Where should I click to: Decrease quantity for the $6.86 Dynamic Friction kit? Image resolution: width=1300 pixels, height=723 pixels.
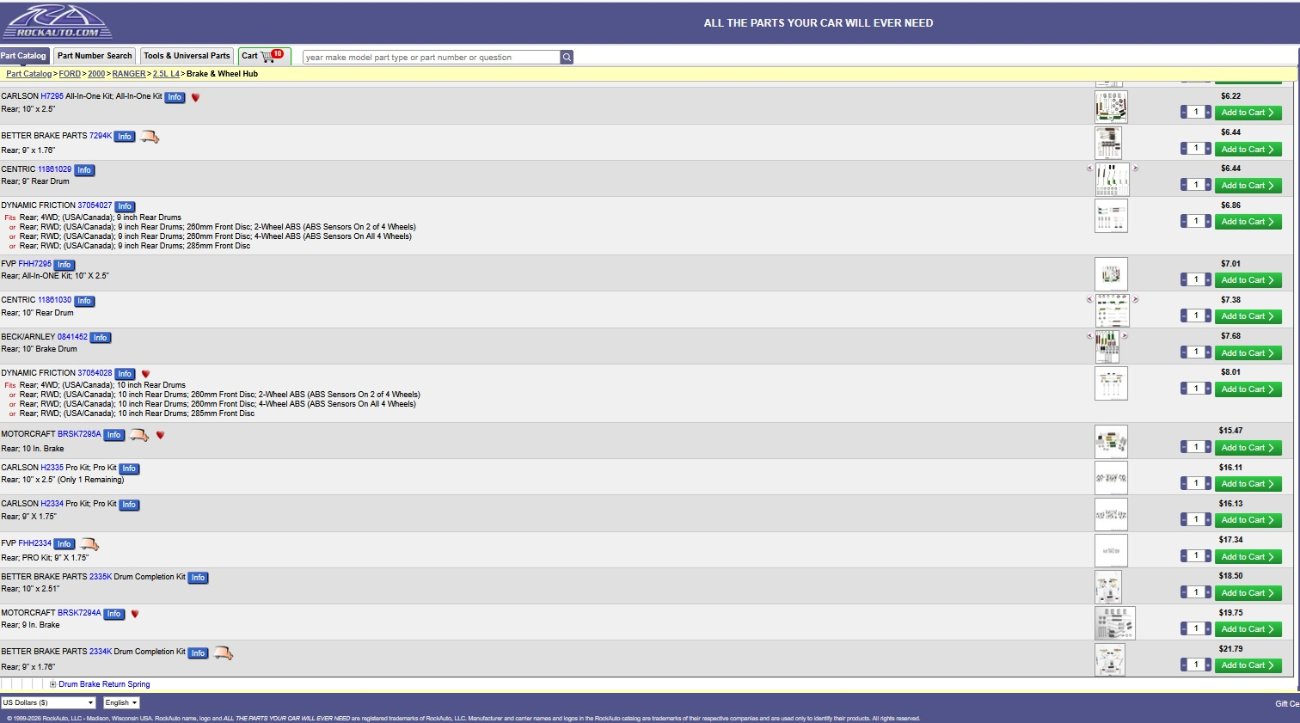pos(1183,222)
